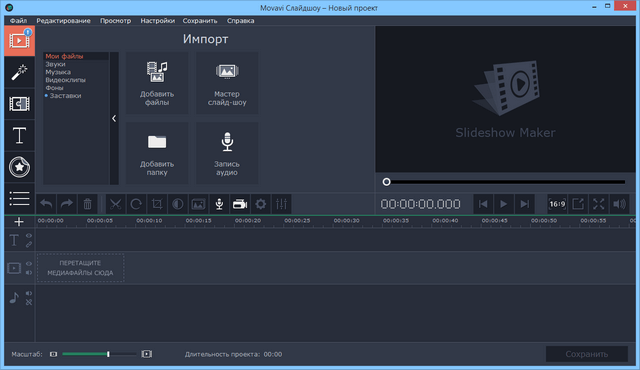Screen dimensions: 640x370
Task: Mute the video track audio
Action: coord(29,273)
